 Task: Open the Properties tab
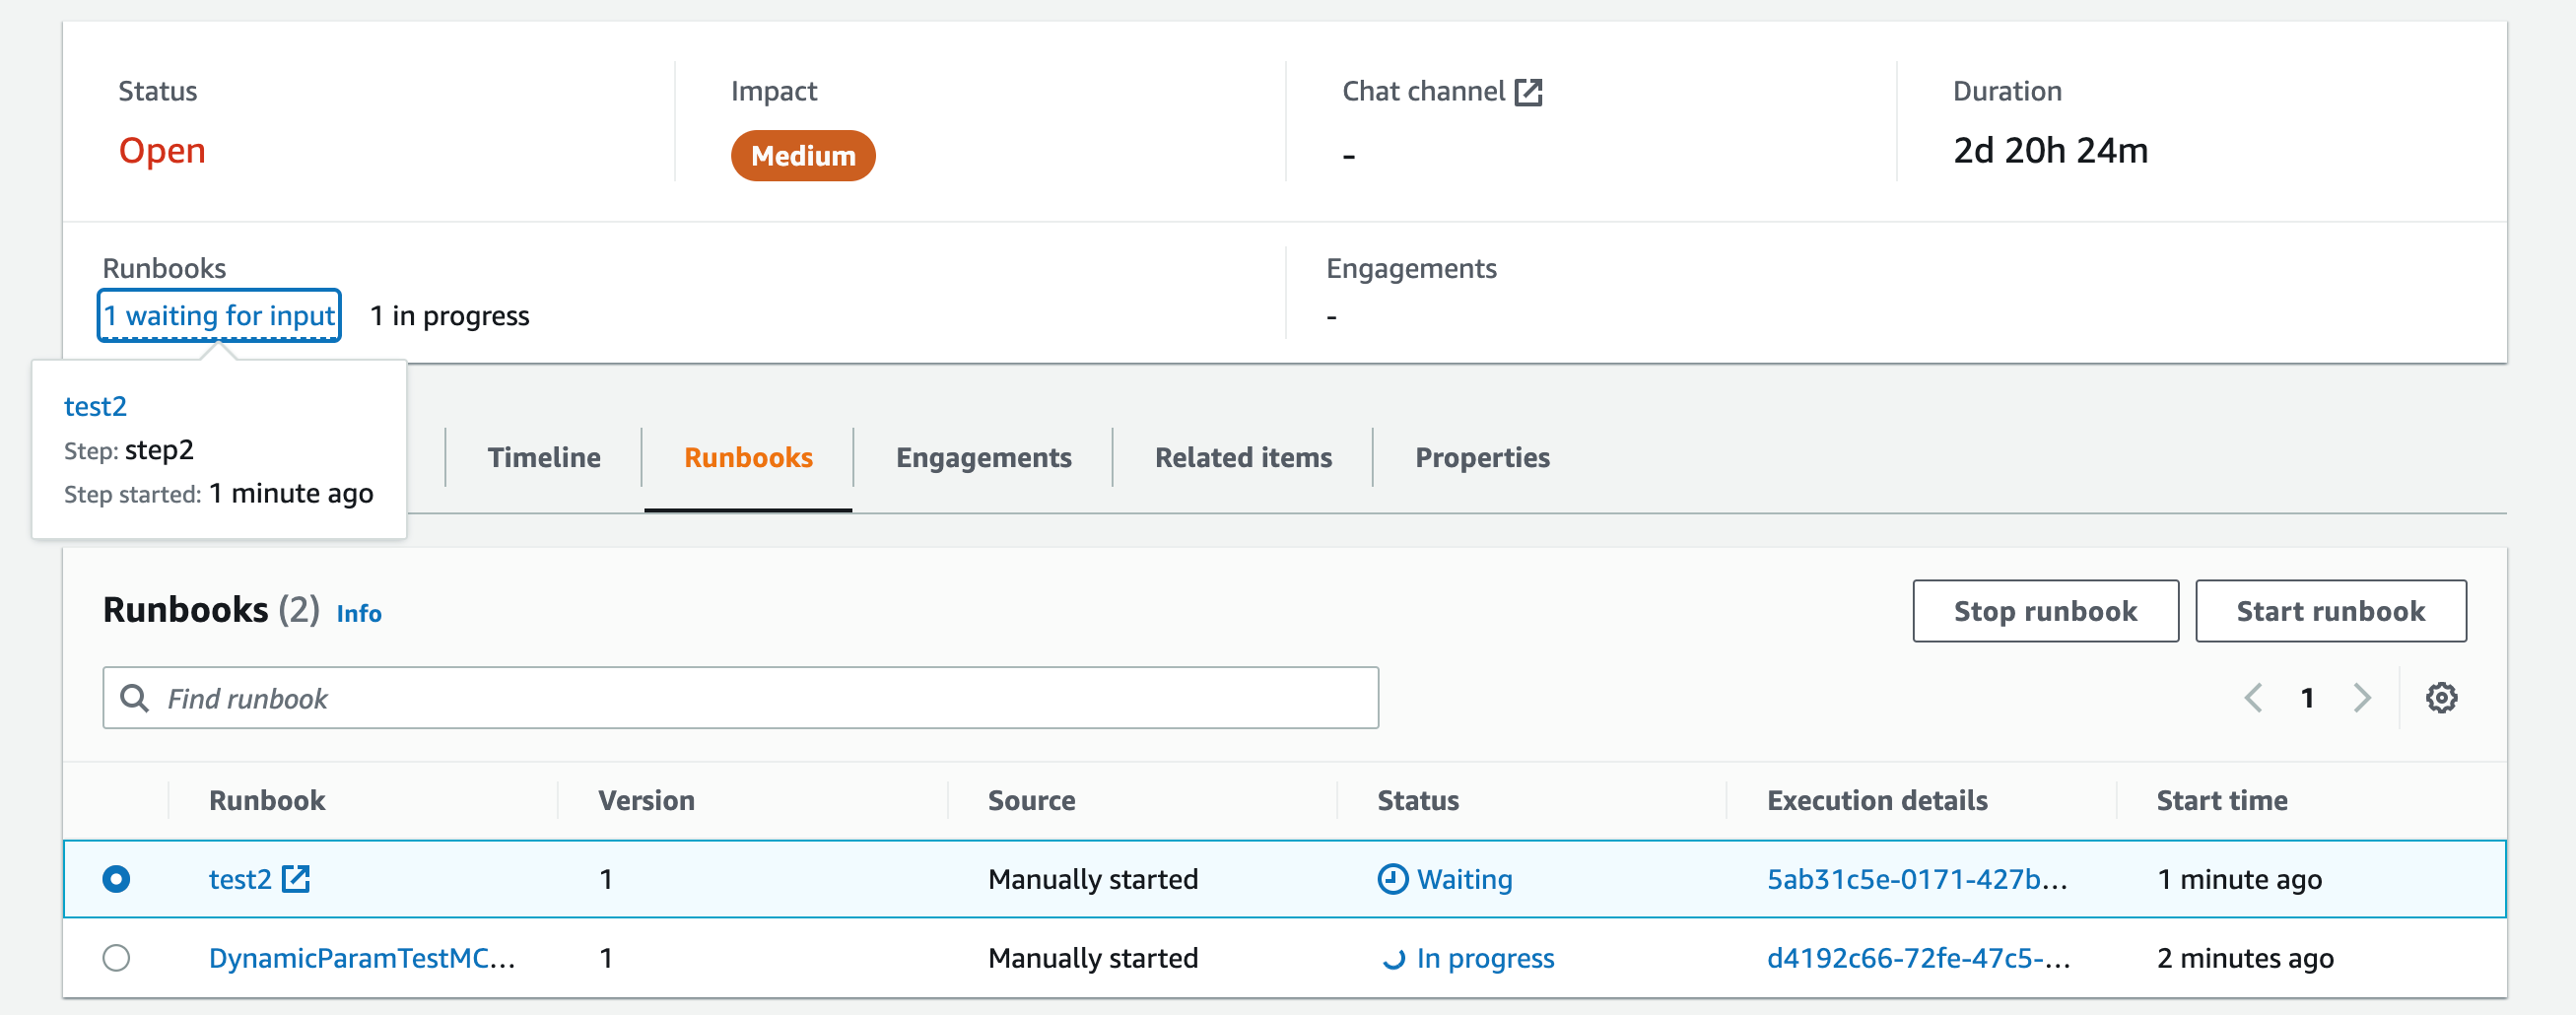point(1481,457)
